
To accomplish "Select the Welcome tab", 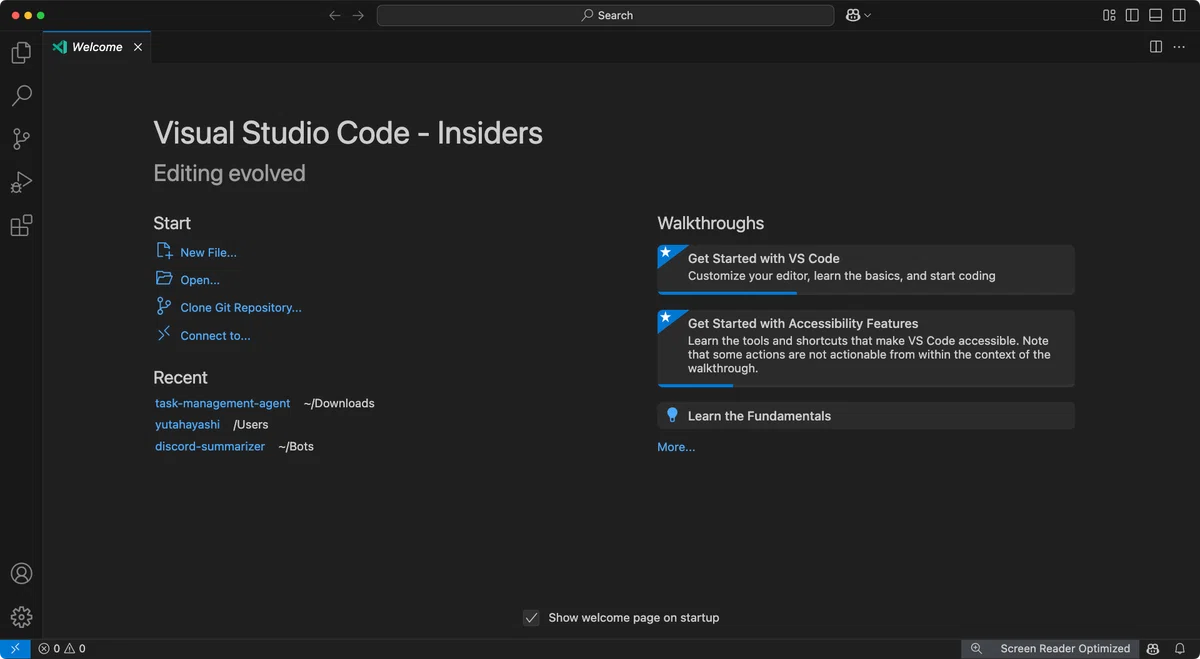I will point(98,47).
